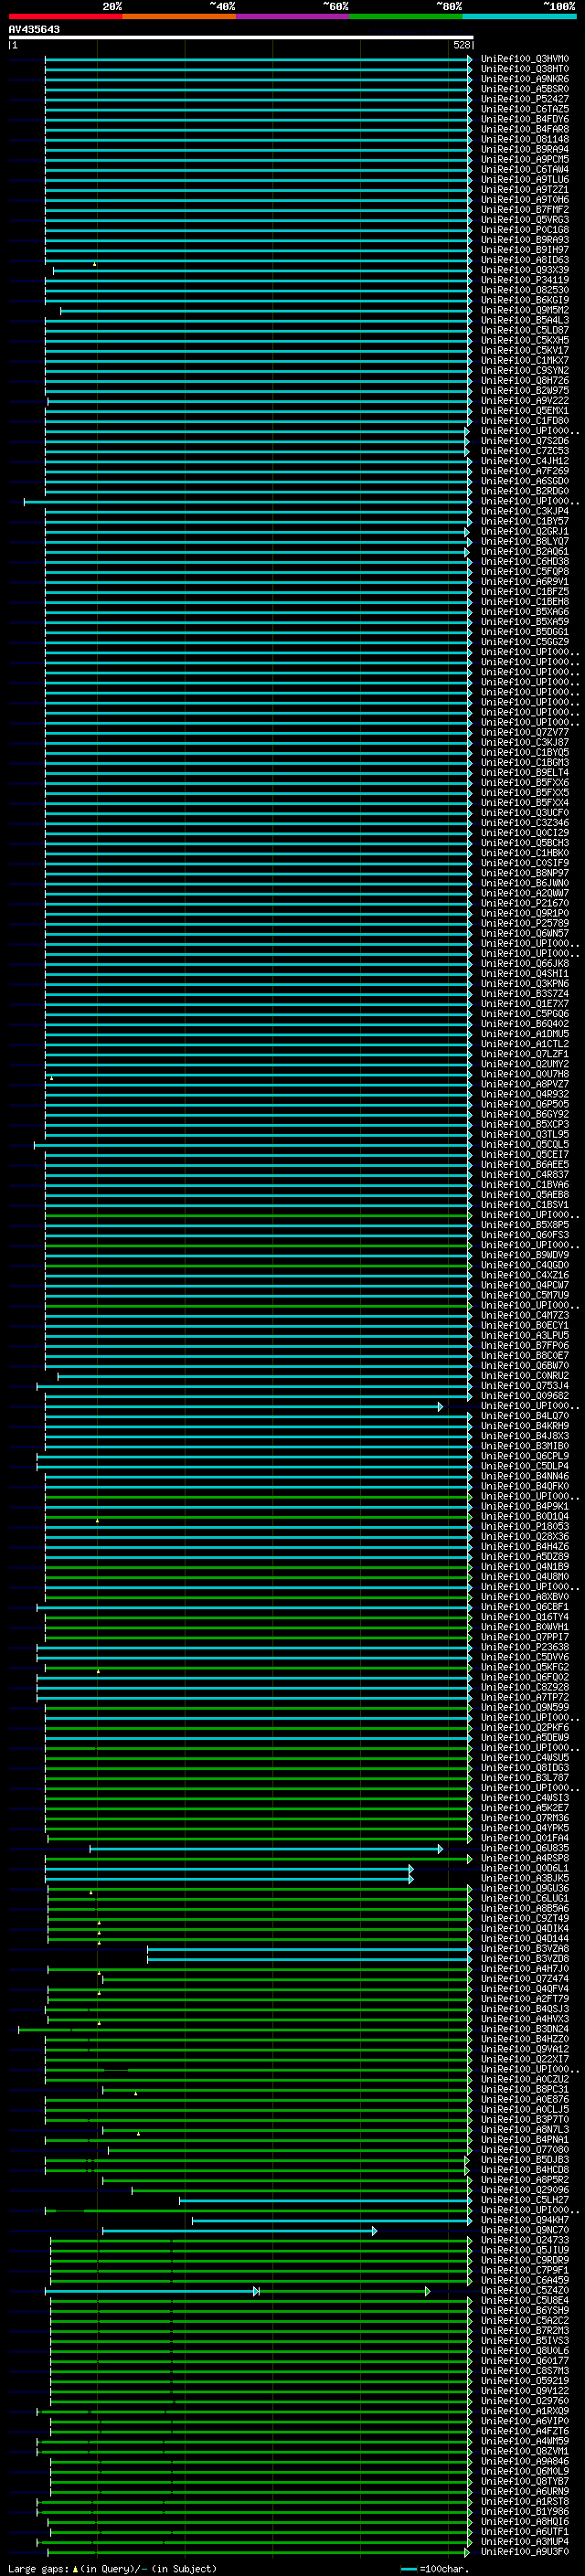This screenshot has width=585, height=2576.
Task: Click the UniRef100_P0C1G8 label
Action: [525, 230]
